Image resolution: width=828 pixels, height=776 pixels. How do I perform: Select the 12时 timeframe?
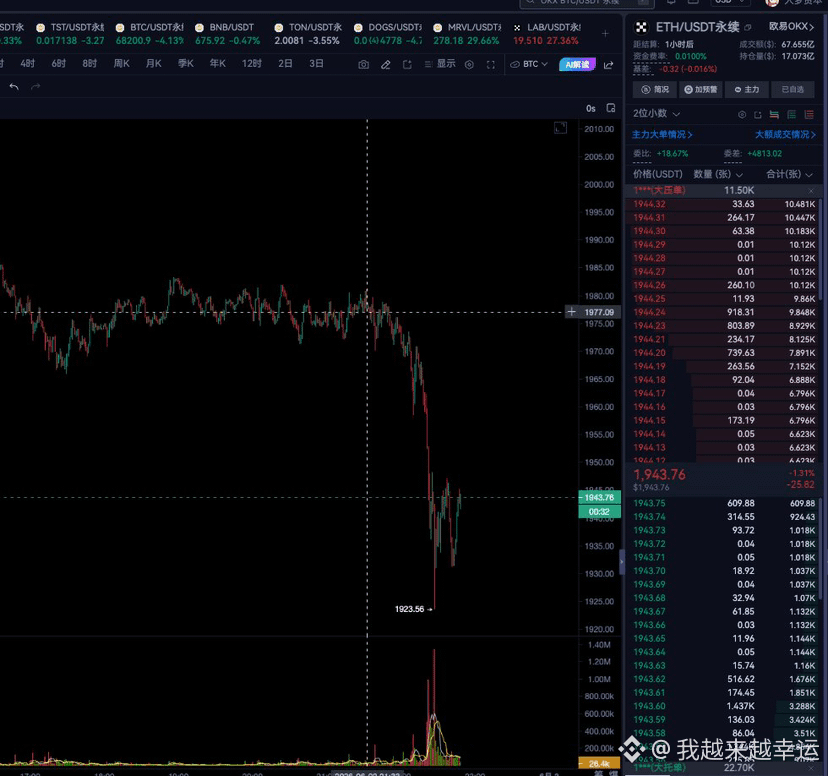click(252, 64)
